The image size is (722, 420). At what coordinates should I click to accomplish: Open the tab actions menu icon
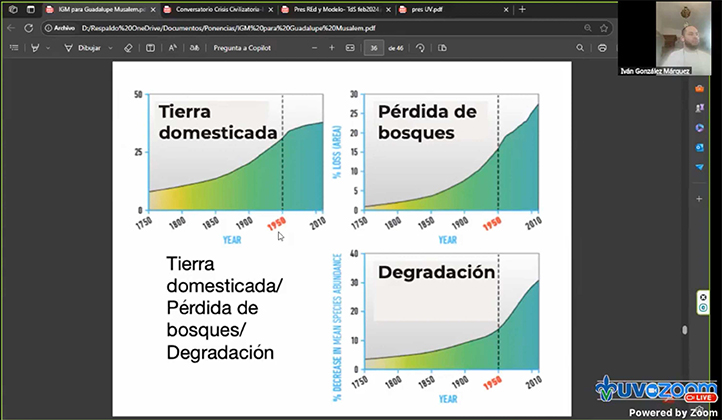coord(30,9)
